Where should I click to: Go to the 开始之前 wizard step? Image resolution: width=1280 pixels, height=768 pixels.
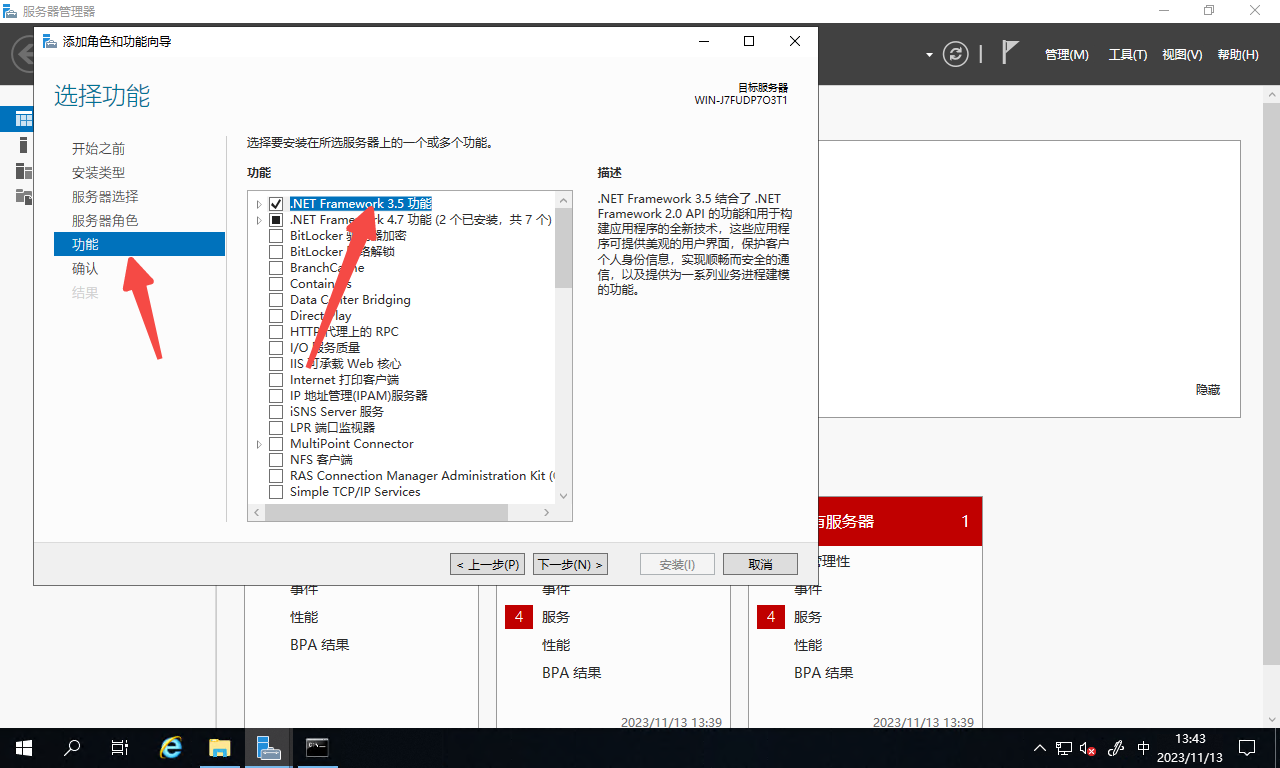click(x=98, y=148)
